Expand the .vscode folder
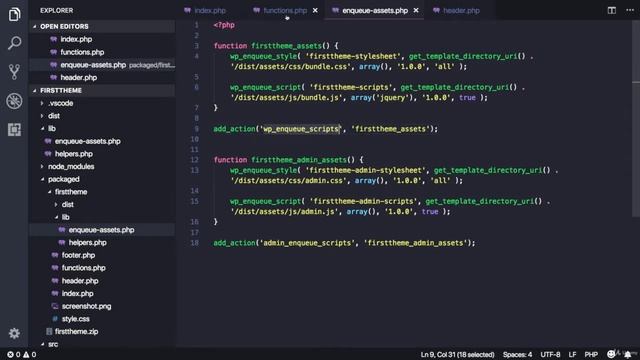Image resolution: width=640 pixels, height=360 pixels. (x=61, y=103)
